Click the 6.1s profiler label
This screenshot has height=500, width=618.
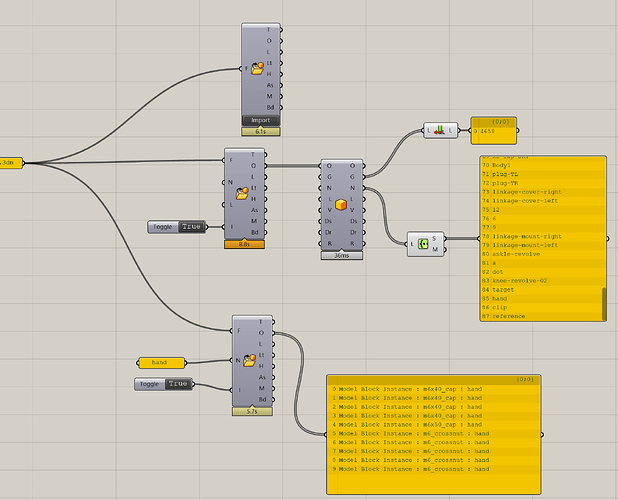tap(261, 132)
